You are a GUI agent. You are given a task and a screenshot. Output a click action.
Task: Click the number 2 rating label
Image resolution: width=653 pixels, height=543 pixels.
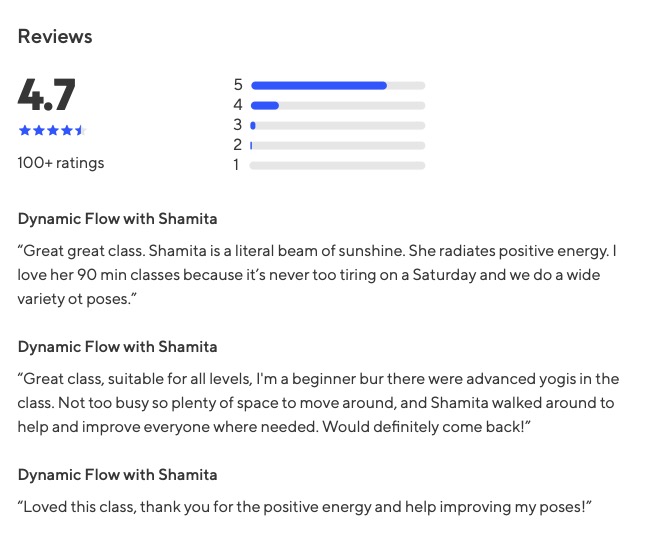tap(238, 145)
